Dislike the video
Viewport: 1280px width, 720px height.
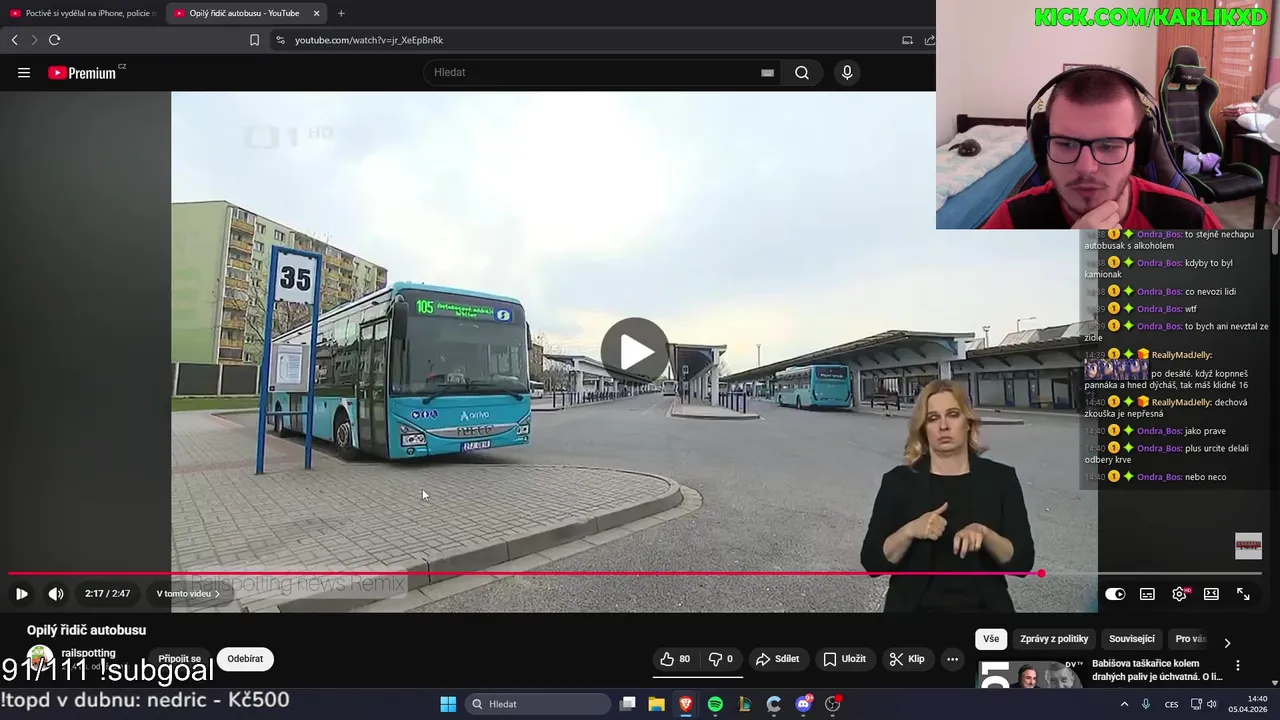click(x=720, y=659)
